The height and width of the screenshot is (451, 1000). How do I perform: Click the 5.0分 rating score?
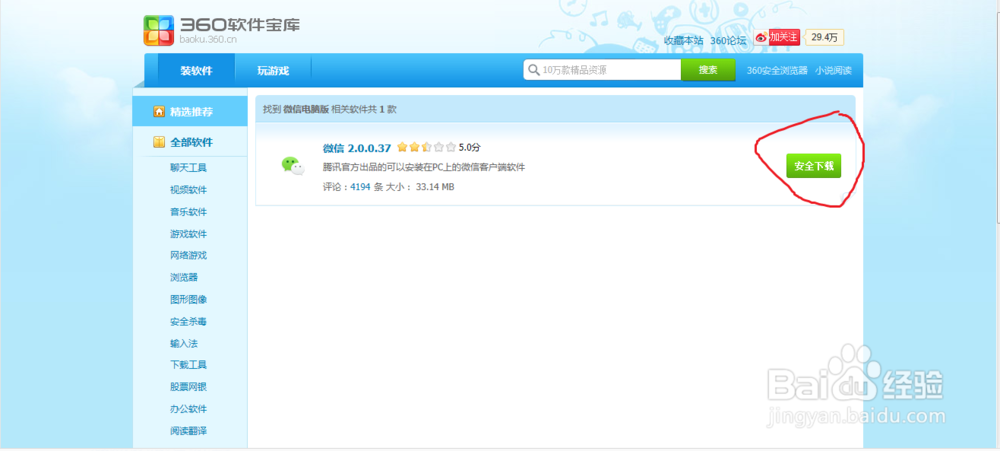(469, 147)
